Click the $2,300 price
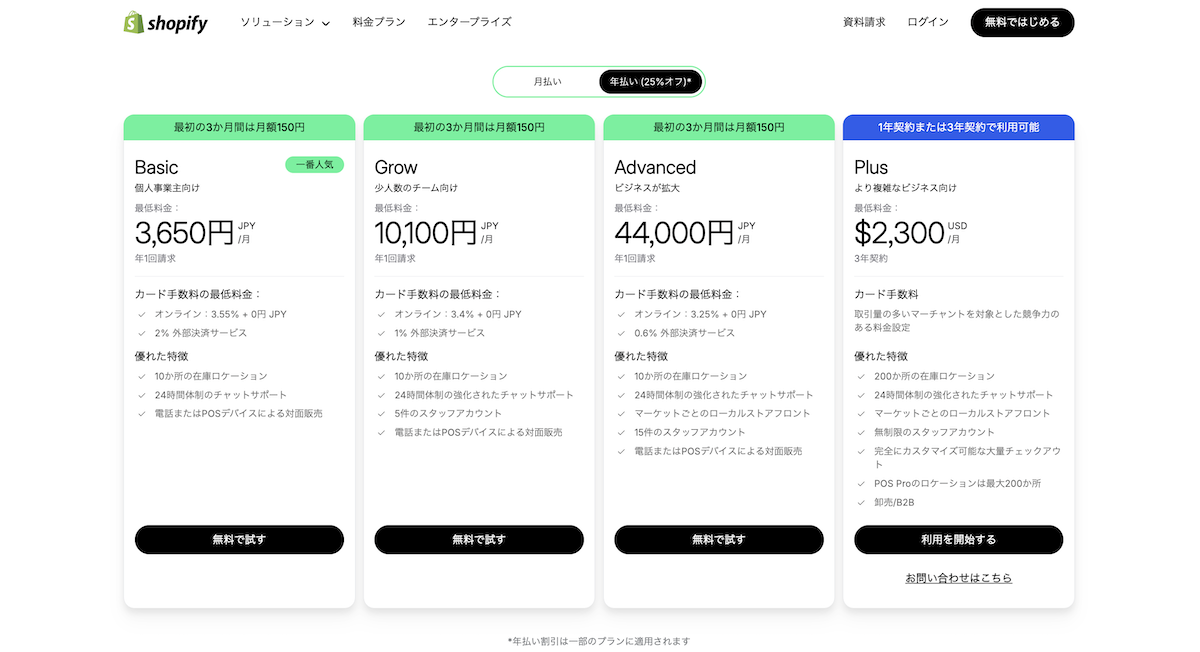Screen dimensions: 1200x652 [900, 233]
